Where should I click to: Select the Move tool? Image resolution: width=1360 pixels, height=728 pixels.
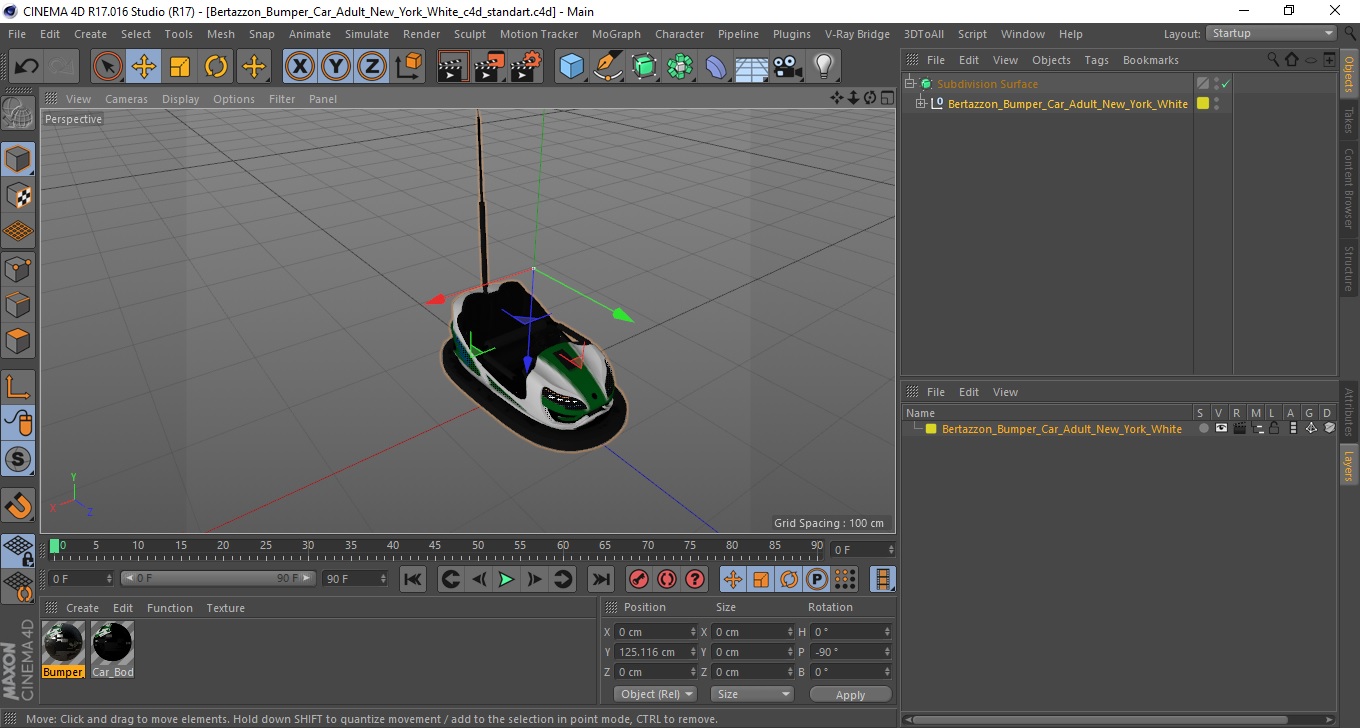(144, 67)
